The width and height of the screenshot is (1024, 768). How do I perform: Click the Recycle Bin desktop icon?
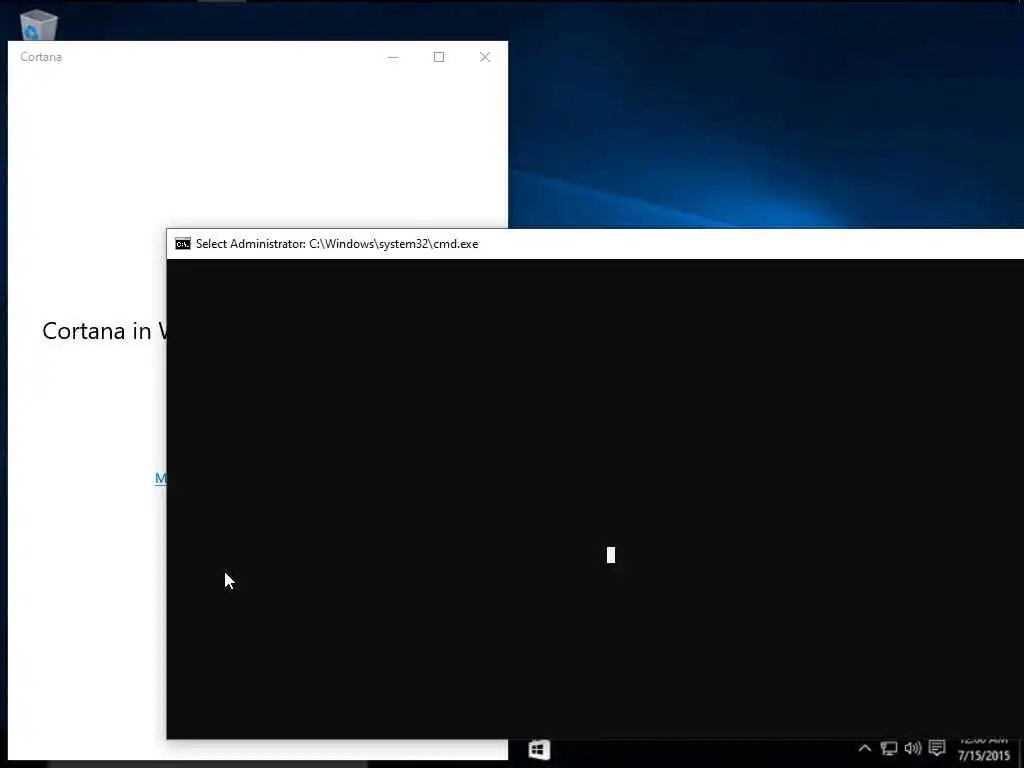pyautogui.click(x=39, y=25)
